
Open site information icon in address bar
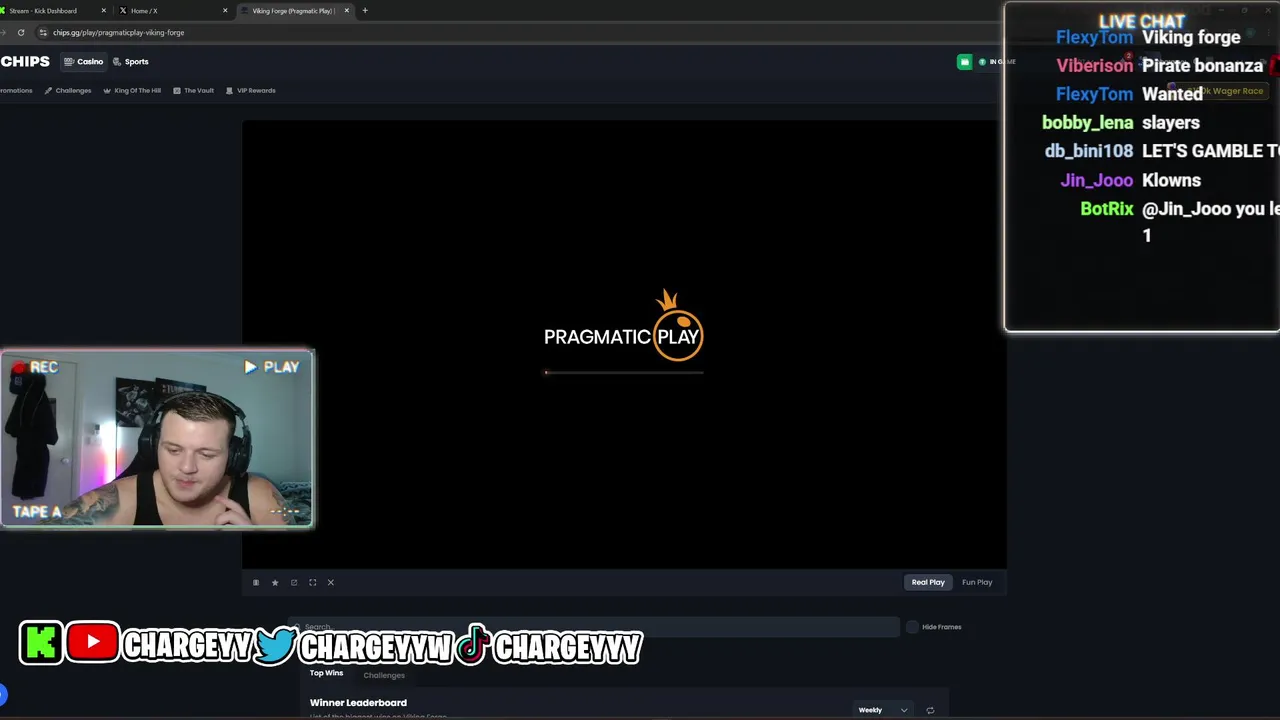click(x=42, y=32)
